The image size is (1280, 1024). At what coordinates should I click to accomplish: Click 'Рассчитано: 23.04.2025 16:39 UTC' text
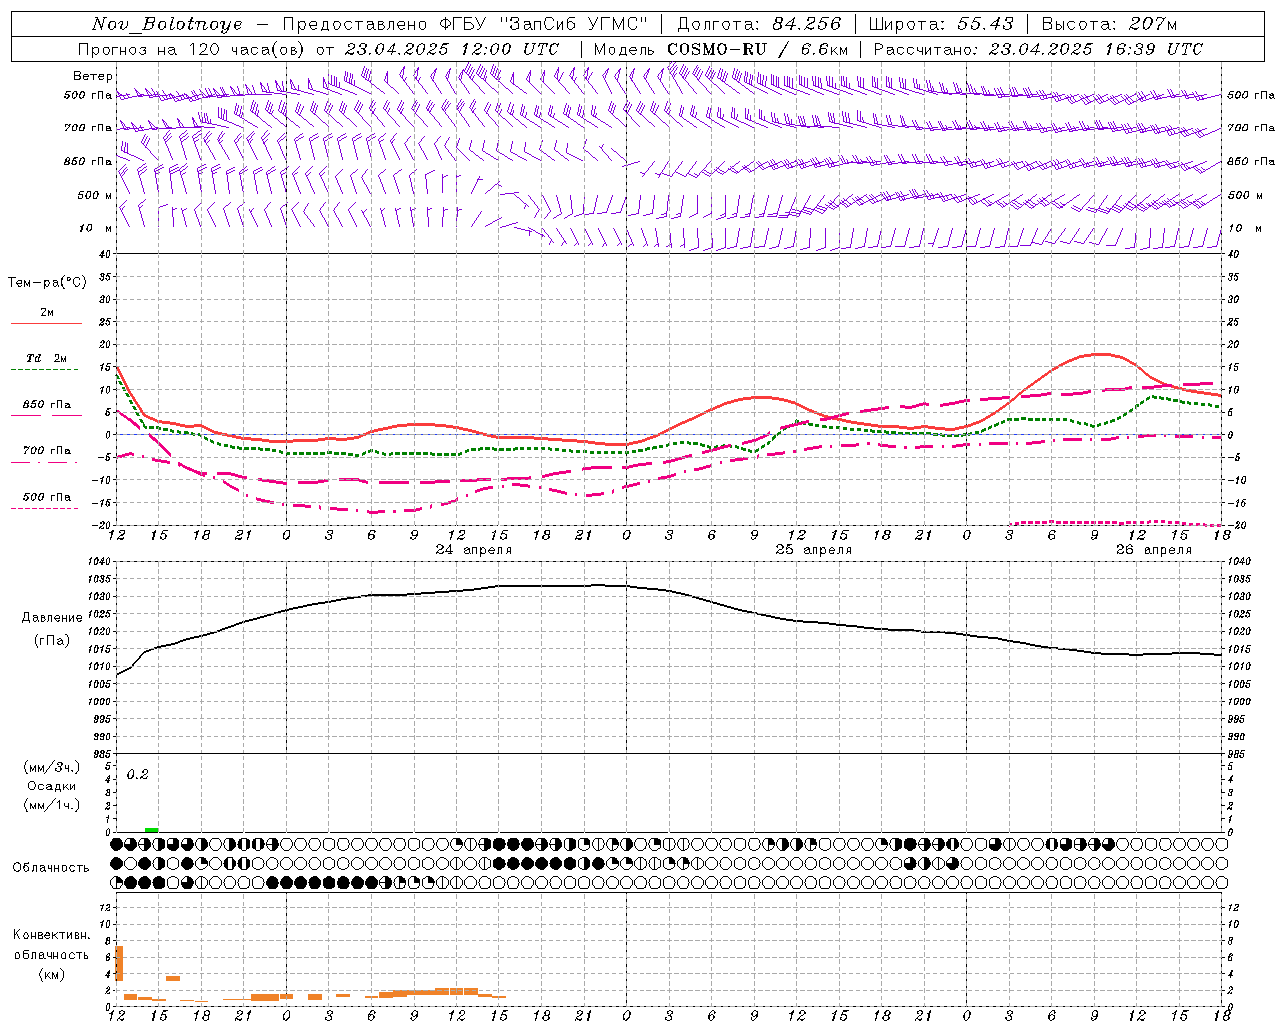(x=1038, y=49)
